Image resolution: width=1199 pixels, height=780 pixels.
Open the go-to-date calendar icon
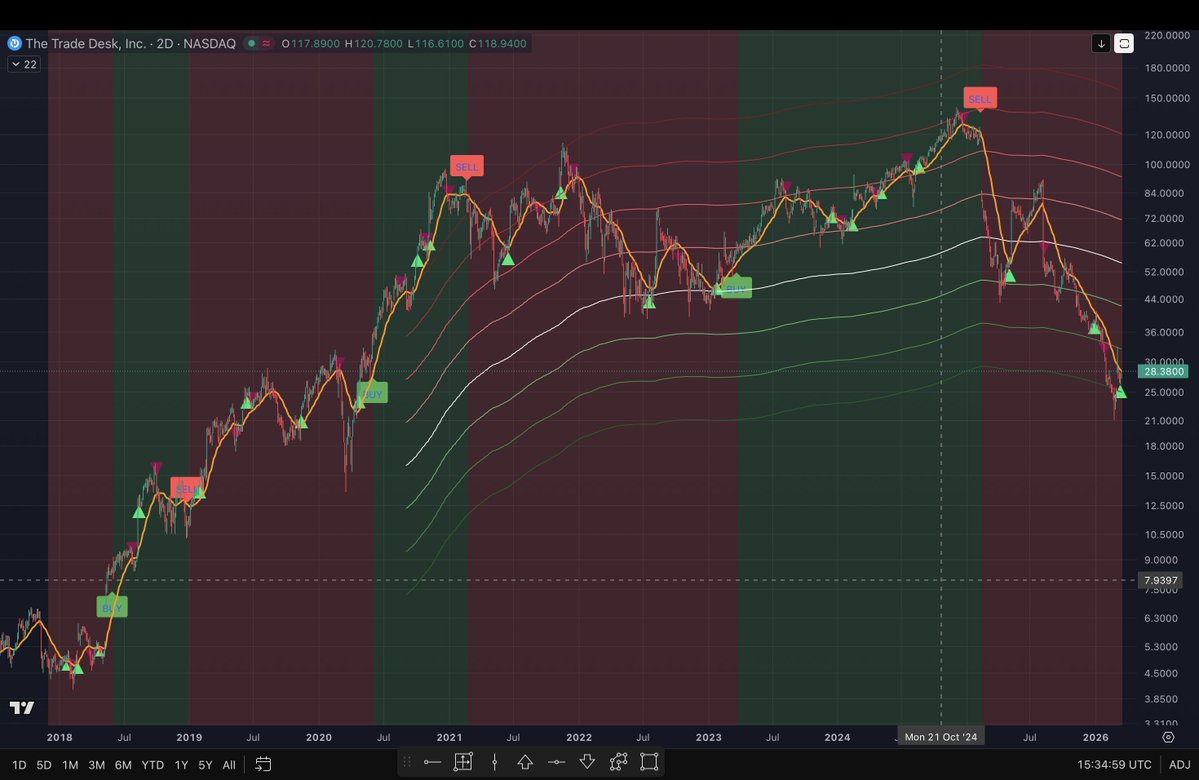263,764
